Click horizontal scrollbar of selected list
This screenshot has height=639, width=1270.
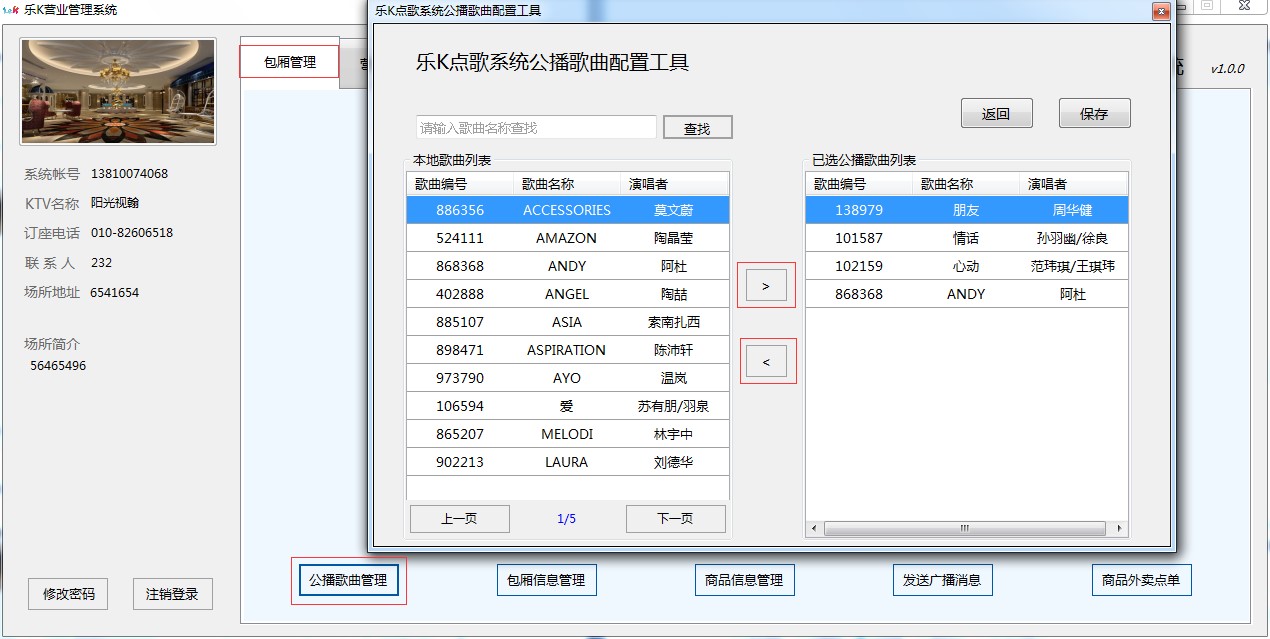[x=966, y=528]
